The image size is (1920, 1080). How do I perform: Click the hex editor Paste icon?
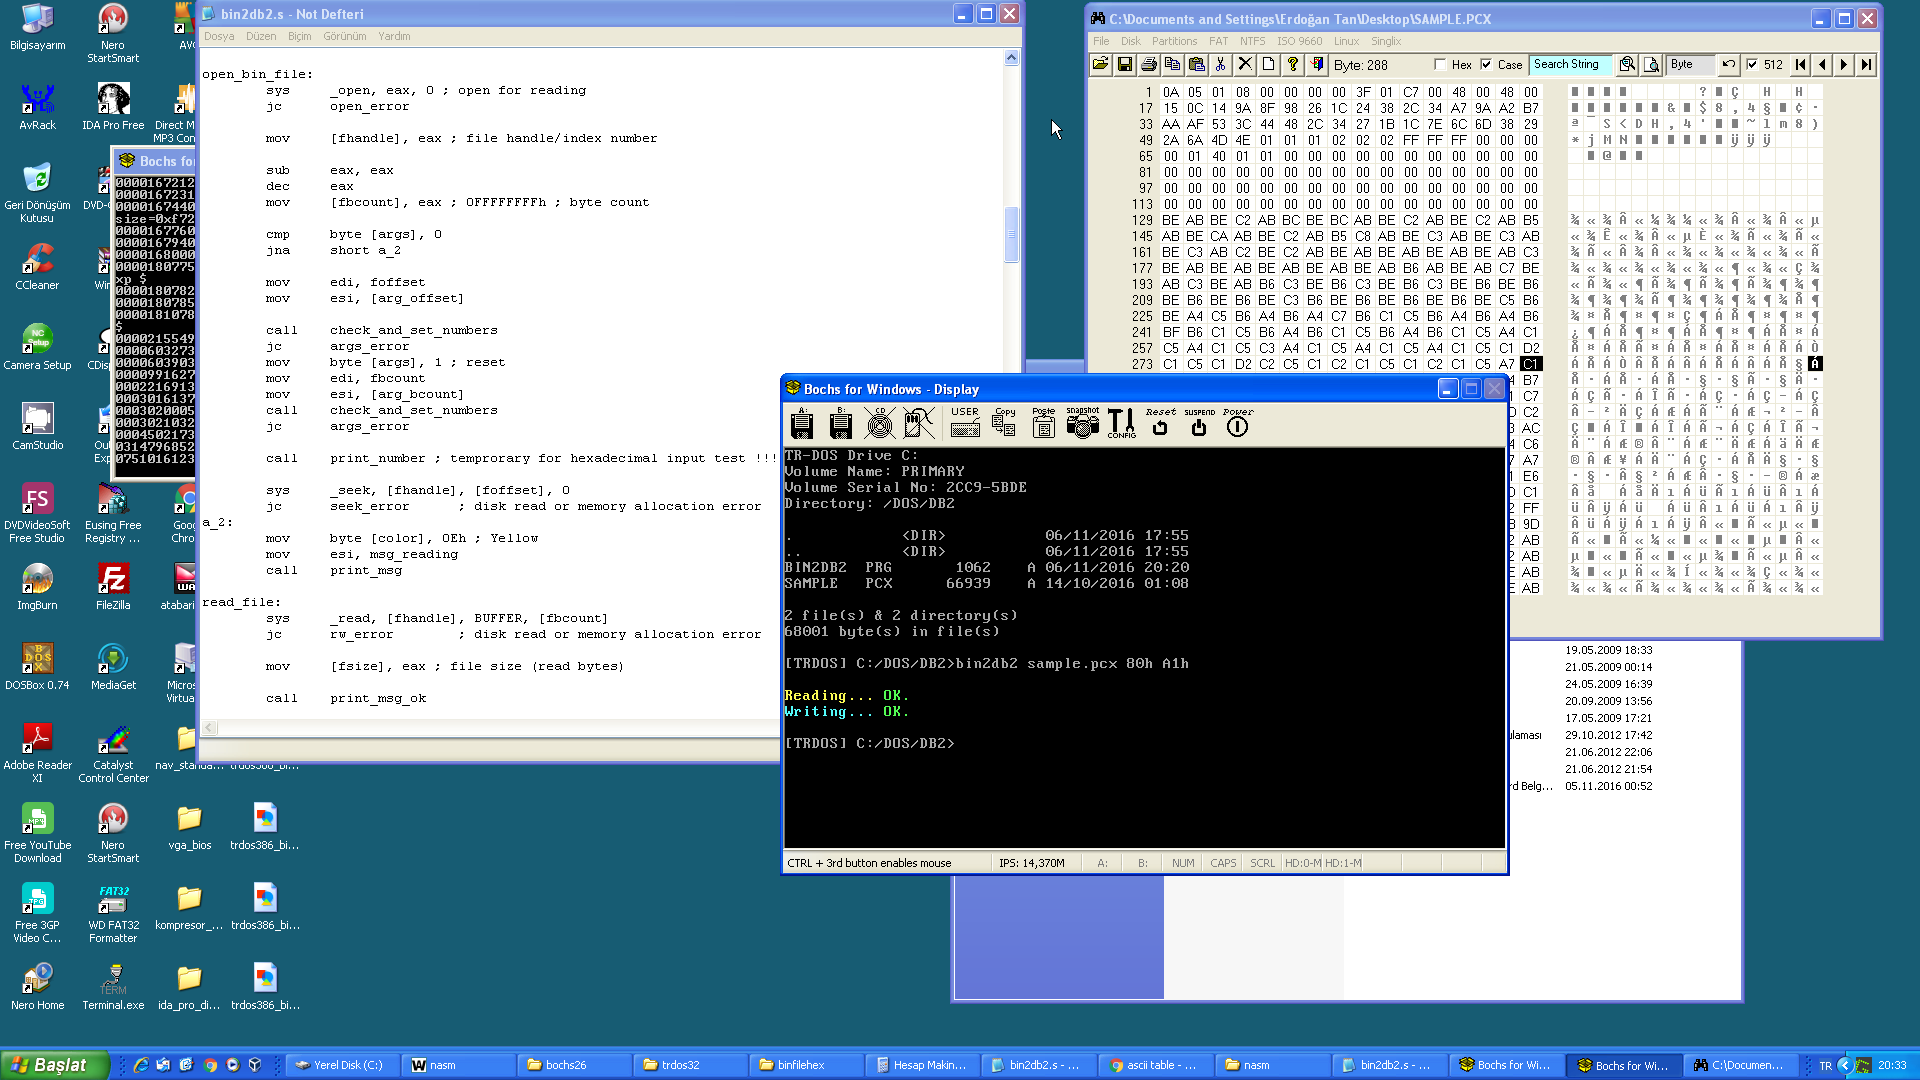point(1197,64)
